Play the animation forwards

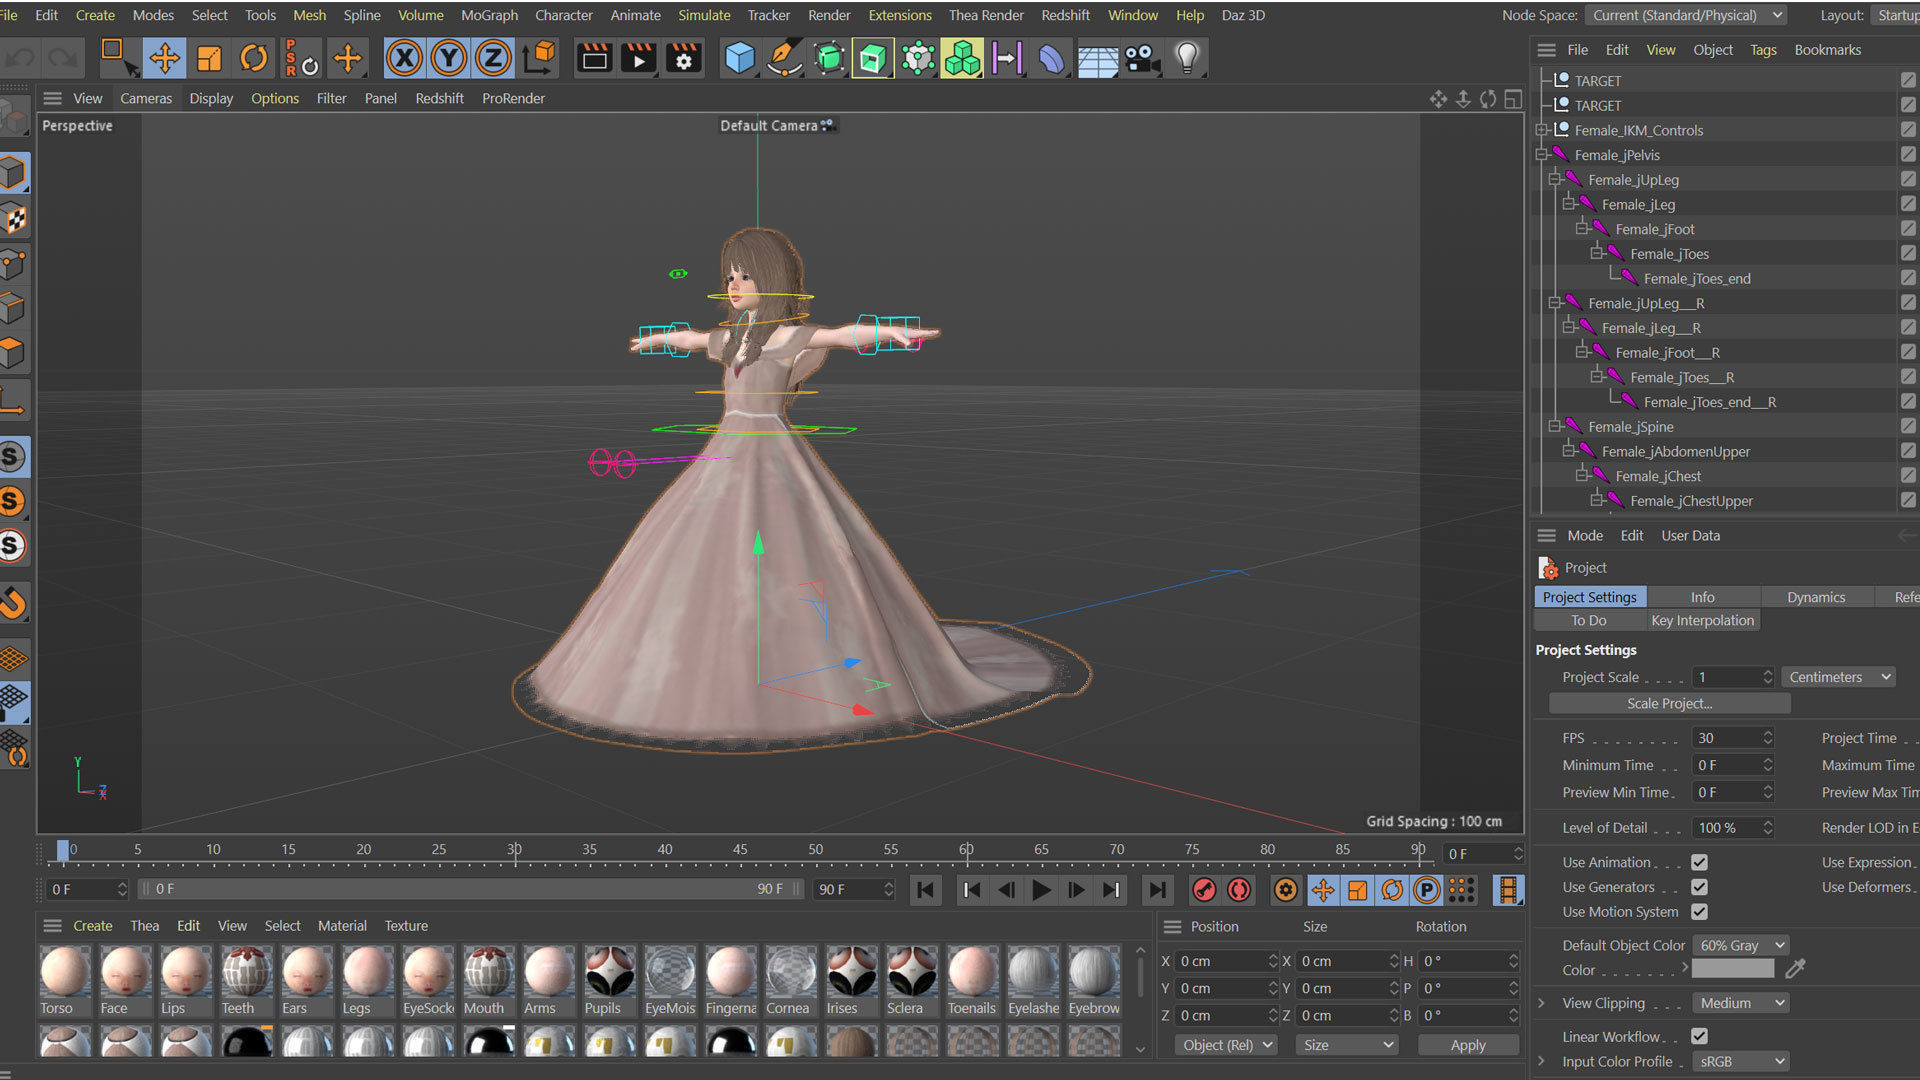1041,889
